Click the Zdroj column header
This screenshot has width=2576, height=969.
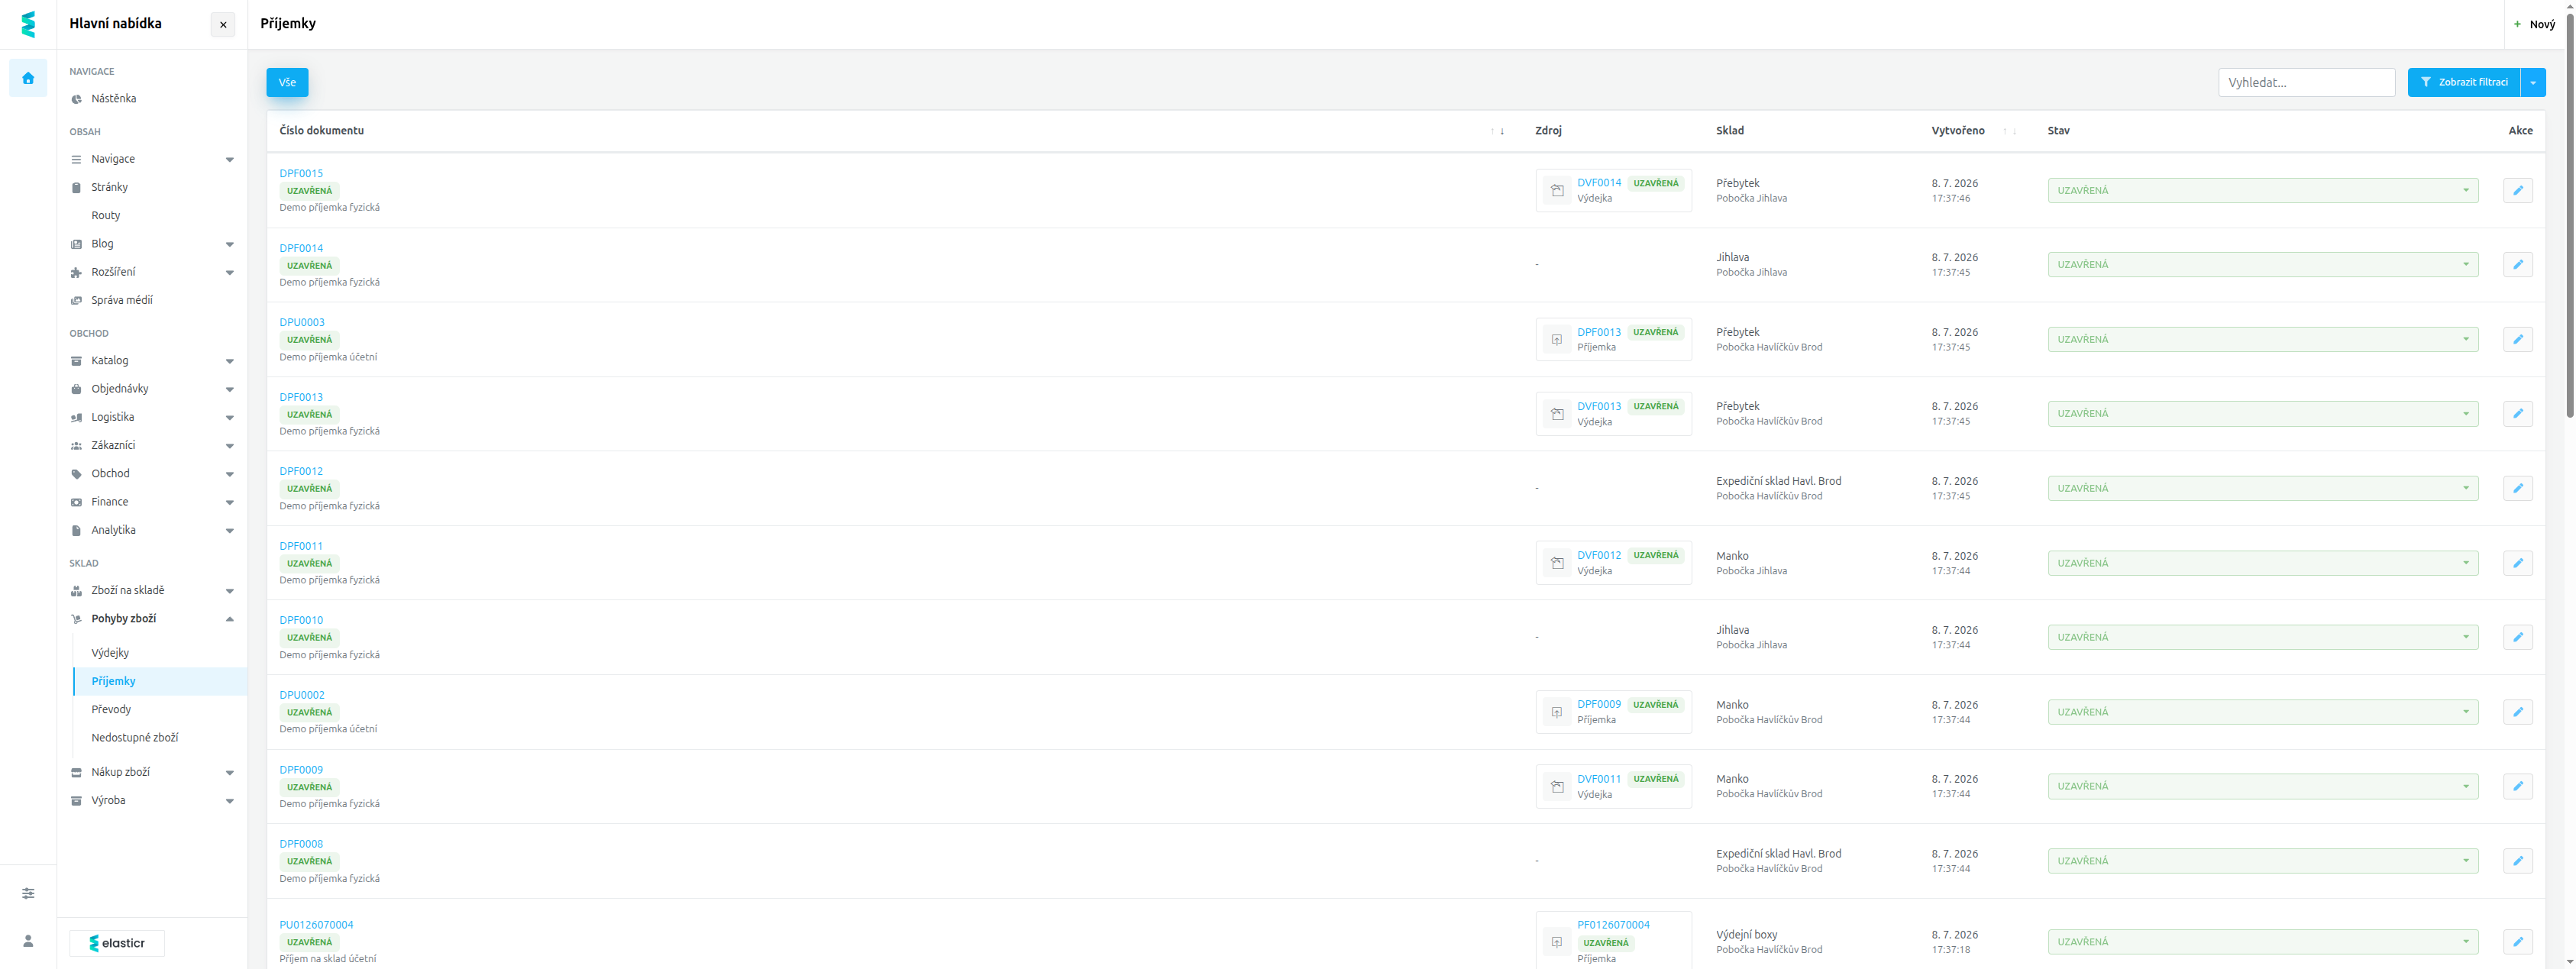click(1548, 131)
